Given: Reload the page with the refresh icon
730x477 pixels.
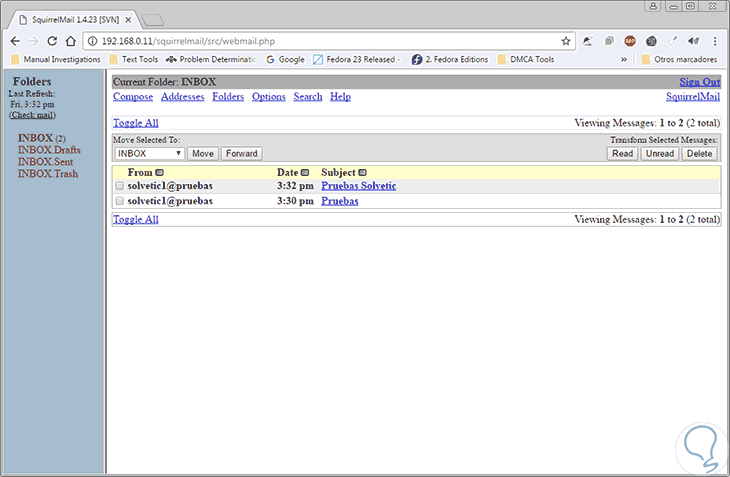Looking at the screenshot, I should (52, 41).
